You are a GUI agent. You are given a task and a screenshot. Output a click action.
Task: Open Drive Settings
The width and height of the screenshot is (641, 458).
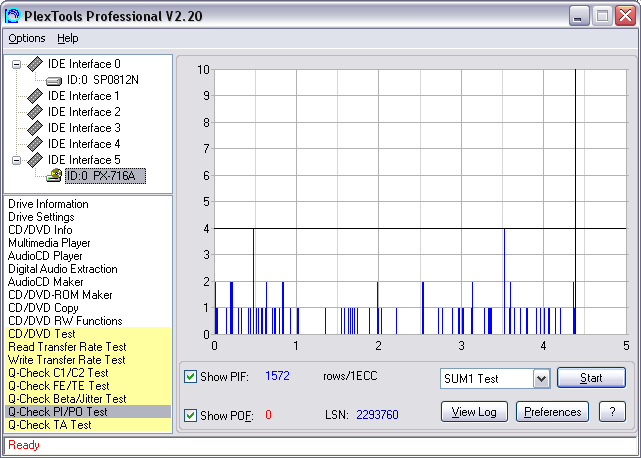click(41, 217)
